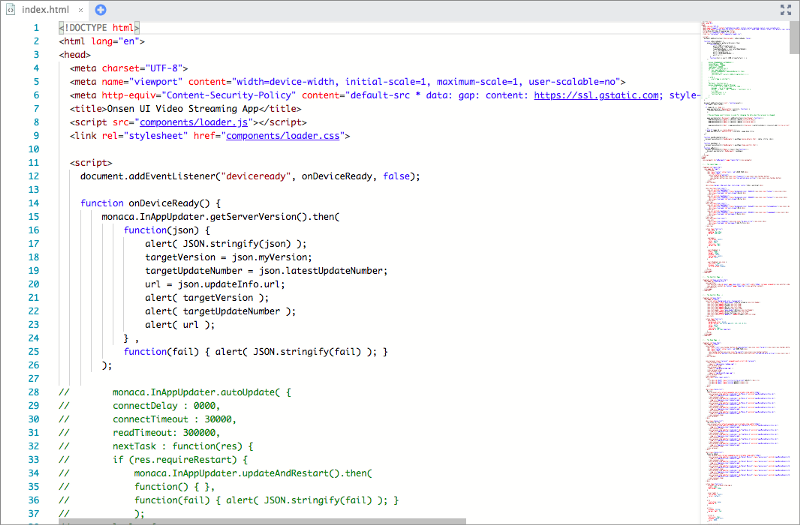Click commented monaca.InAppUpdater.autoUpdate( line
The width and height of the screenshot is (800, 525).
(202, 392)
